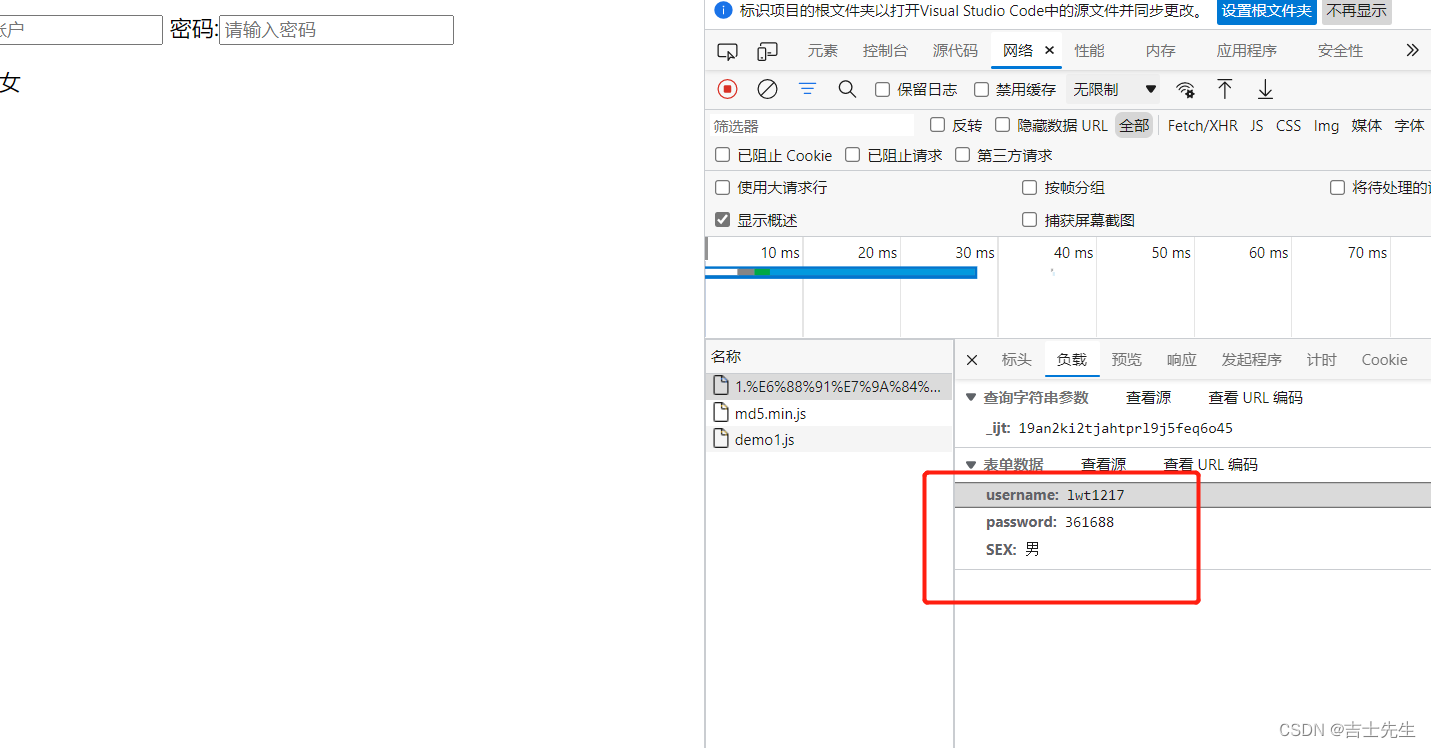The height and width of the screenshot is (748, 1431).
Task: Open the 预览 request tab
Action: [x=1127, y=360]
